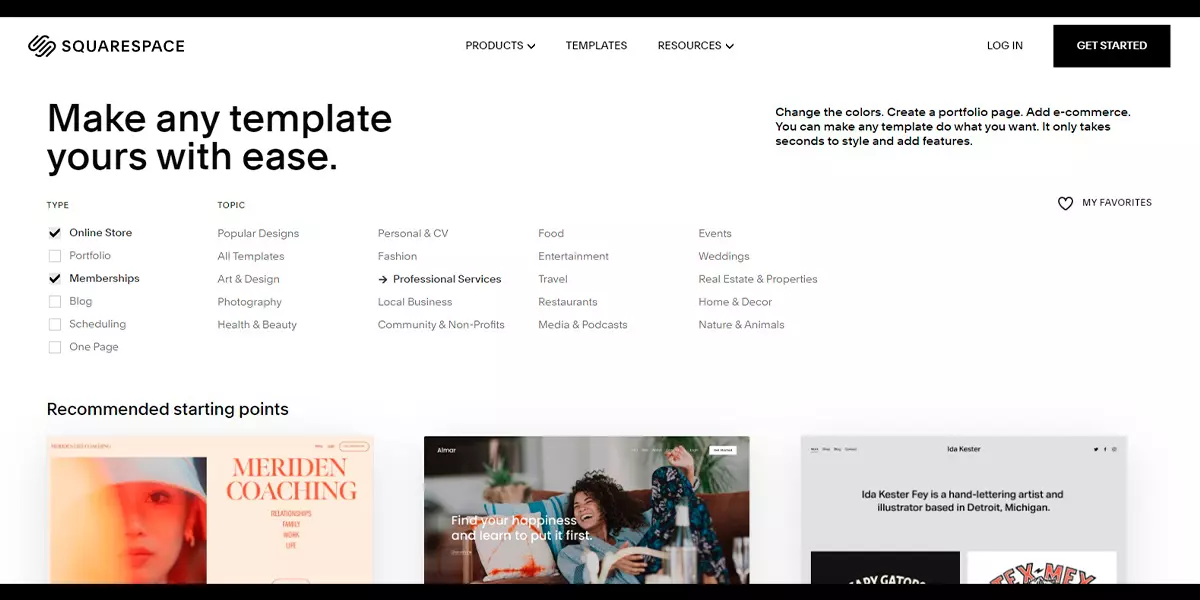Select the Events topic
Image resolution: width=1200 pixels, height=600 pixels.
pyautogui.click(x=715, y=233)
